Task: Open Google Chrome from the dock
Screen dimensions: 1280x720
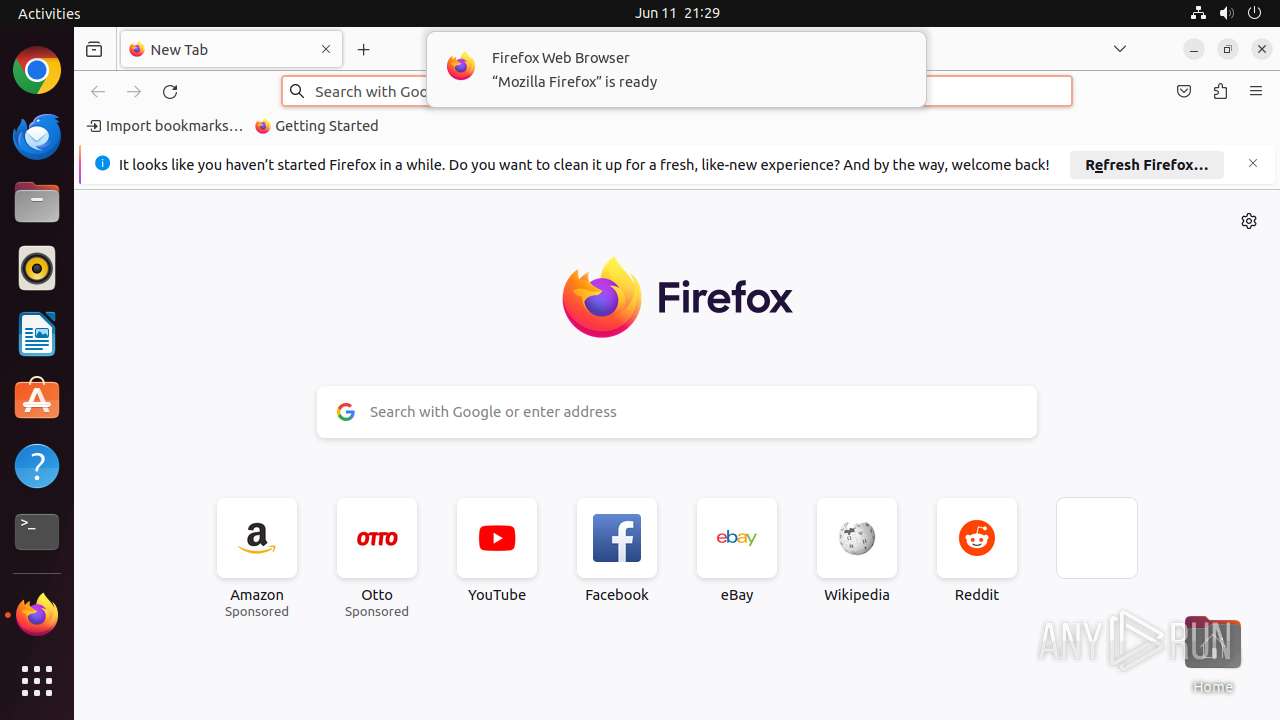Action: click(37, 71)
